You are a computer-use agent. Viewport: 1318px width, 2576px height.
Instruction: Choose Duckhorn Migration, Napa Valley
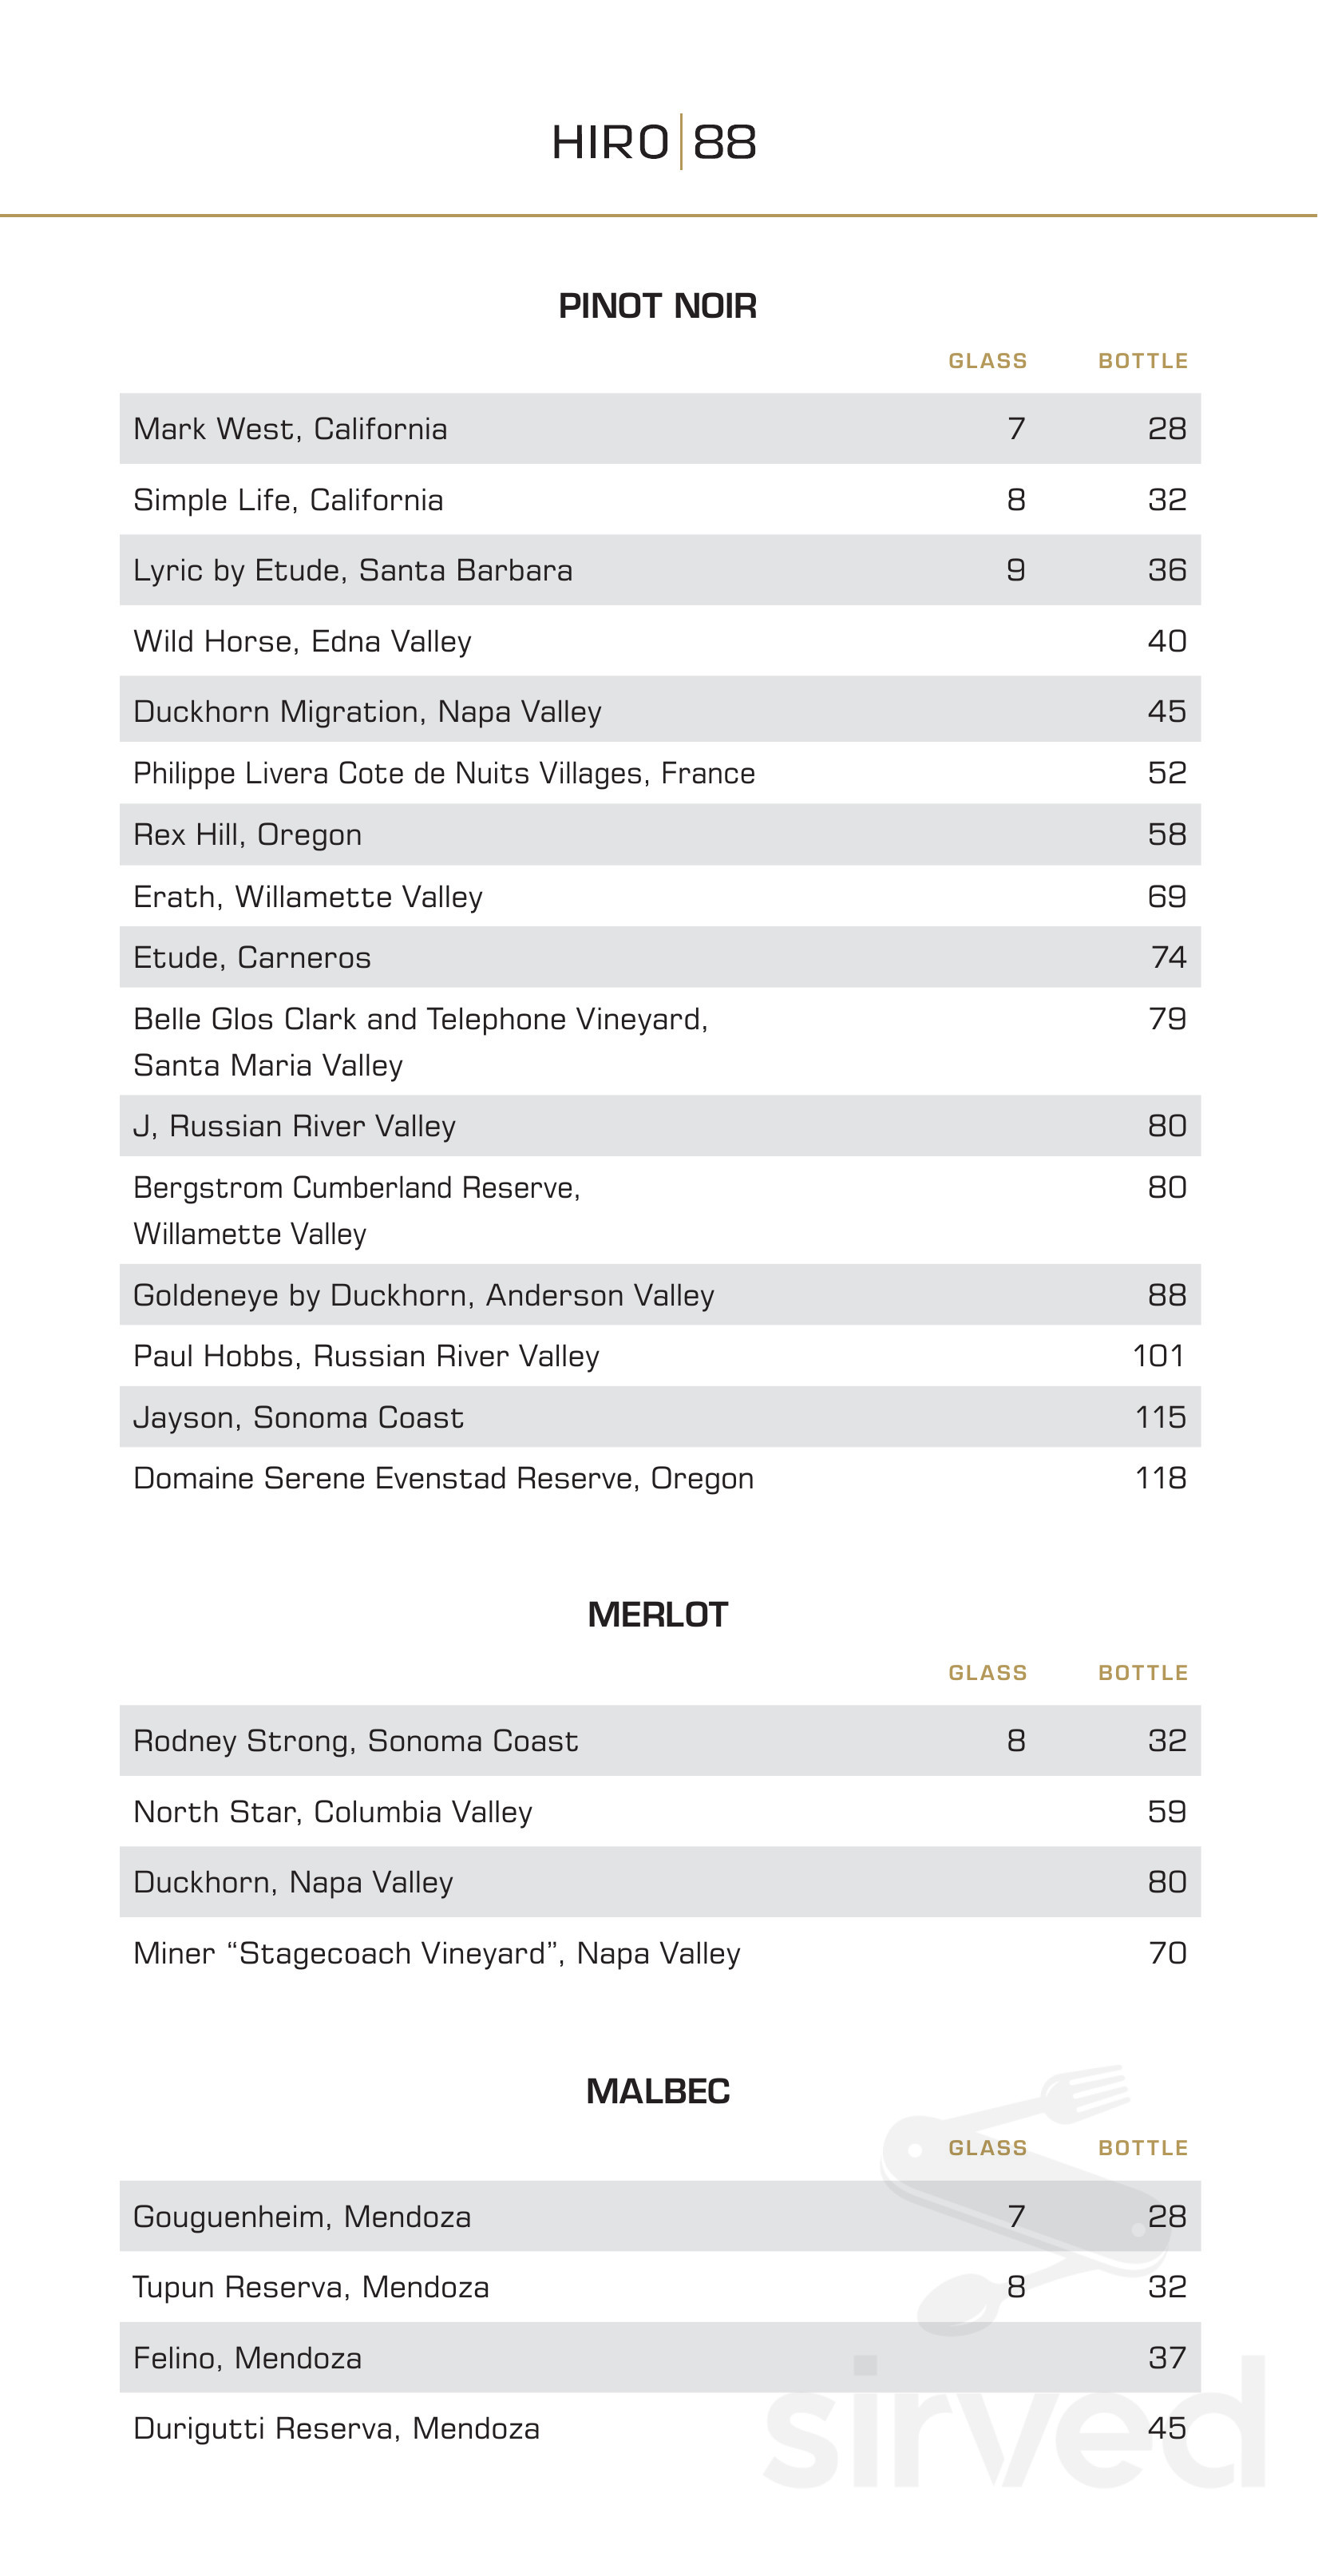[x=367, y=711]
